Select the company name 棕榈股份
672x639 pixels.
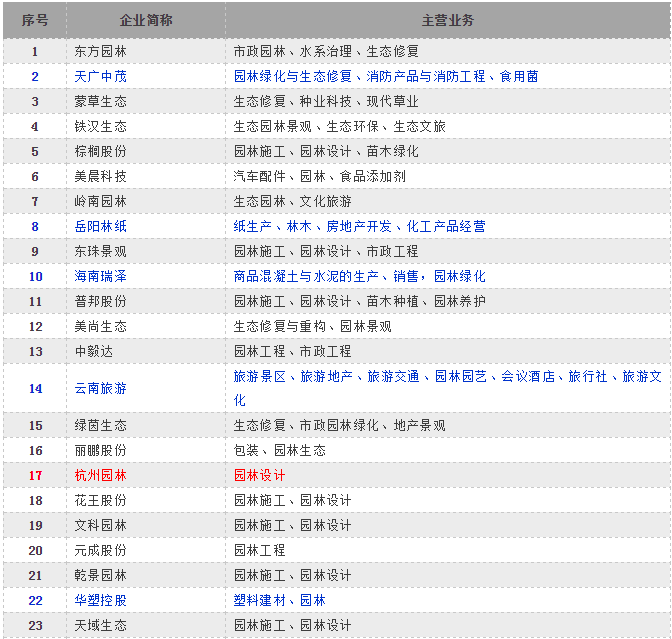(x=100, y=151)
